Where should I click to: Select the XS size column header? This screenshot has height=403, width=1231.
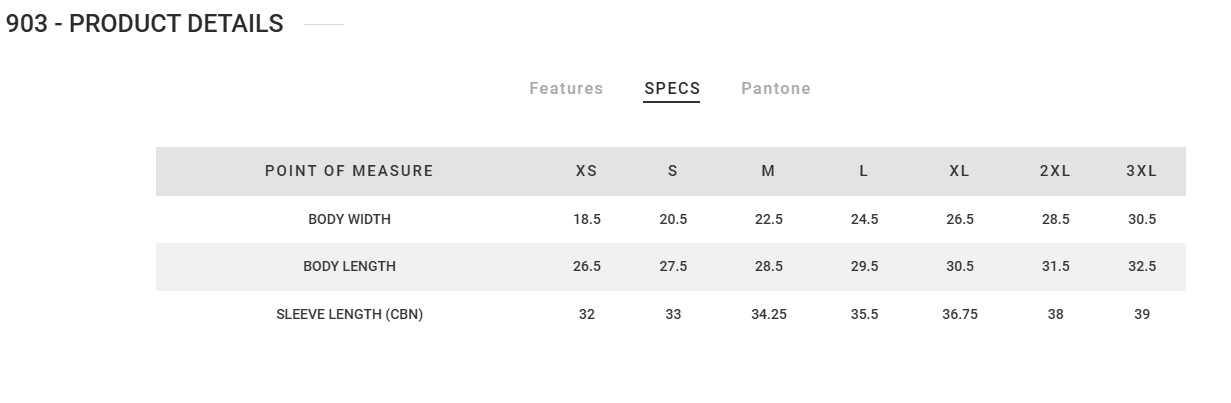587,171
